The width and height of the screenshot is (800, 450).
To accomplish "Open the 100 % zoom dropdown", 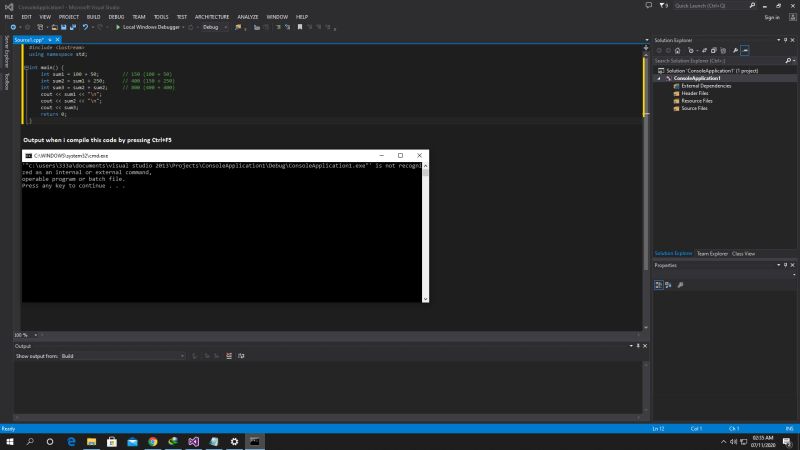I will tap(35, 335).
